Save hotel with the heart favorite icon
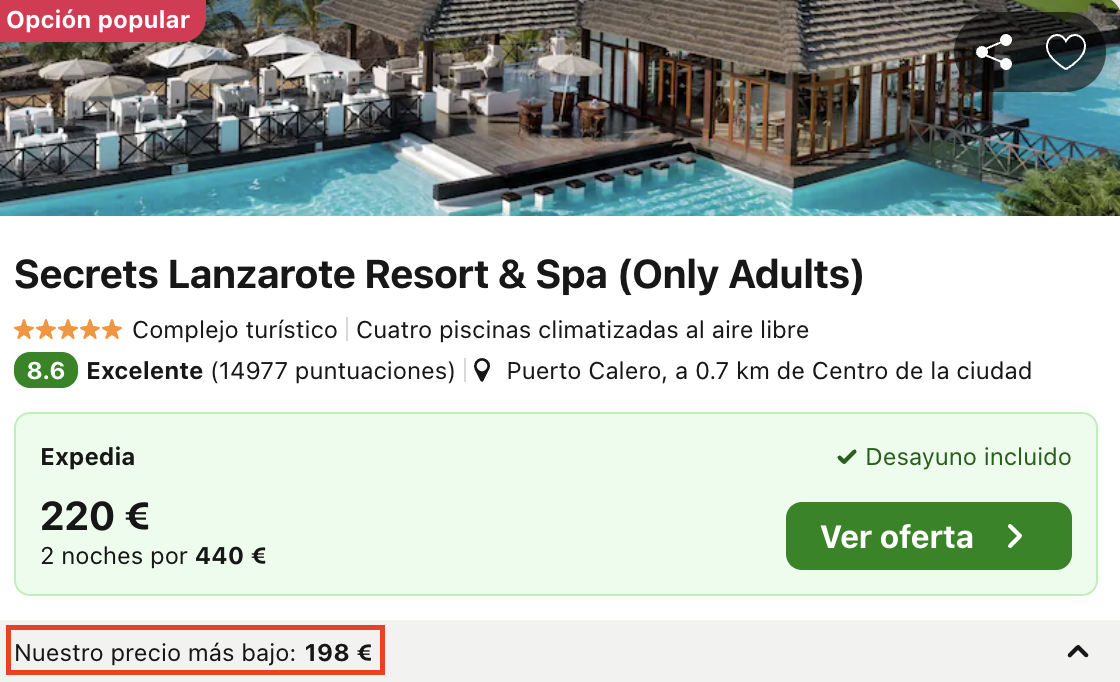This screenshot has width=1120, height=682. (x=1066, y=52)
